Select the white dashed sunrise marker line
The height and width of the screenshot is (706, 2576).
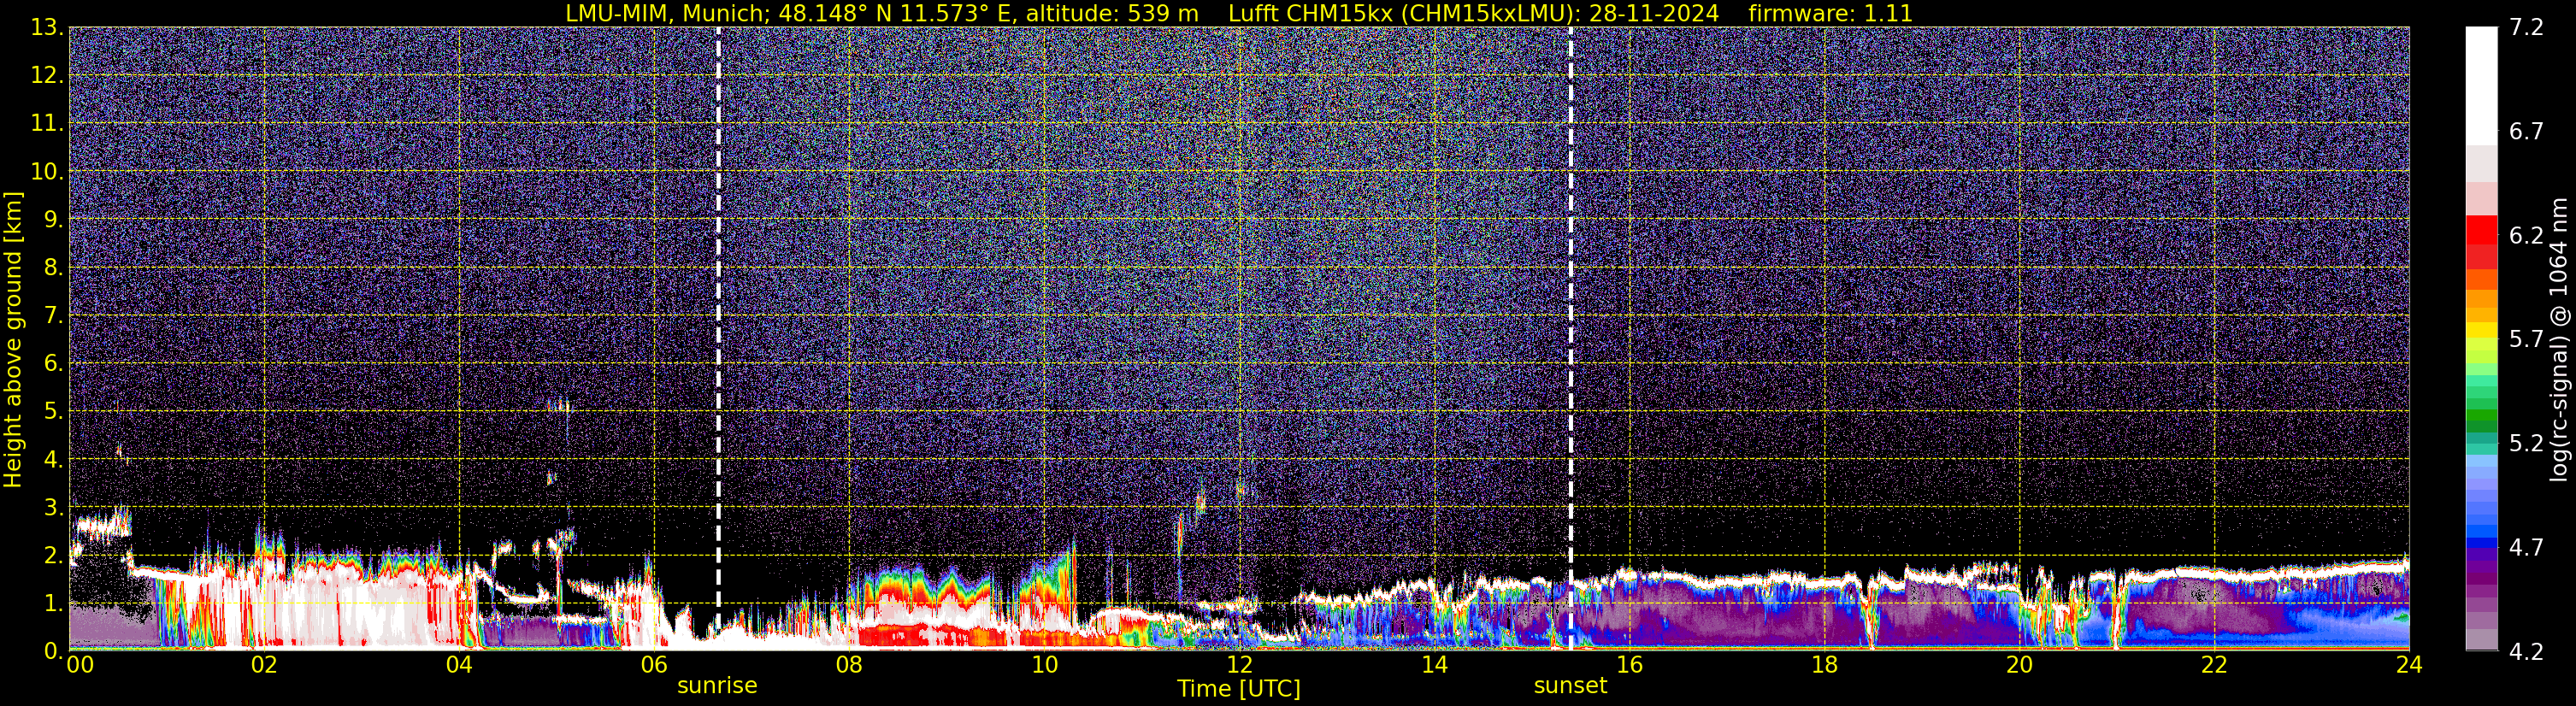click(x=718, y=338)
